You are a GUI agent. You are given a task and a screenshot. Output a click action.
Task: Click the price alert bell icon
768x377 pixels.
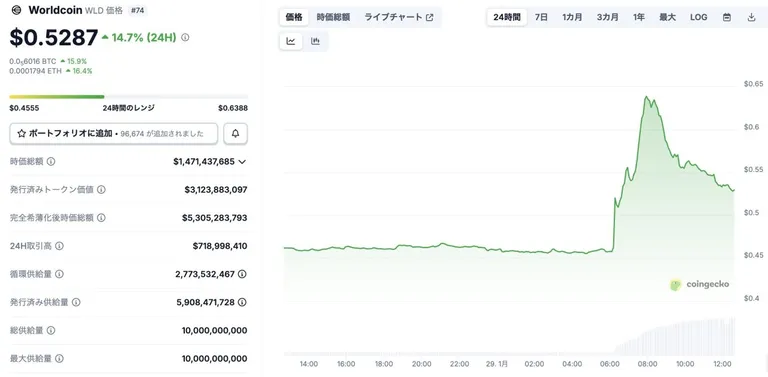click(236, 134)
